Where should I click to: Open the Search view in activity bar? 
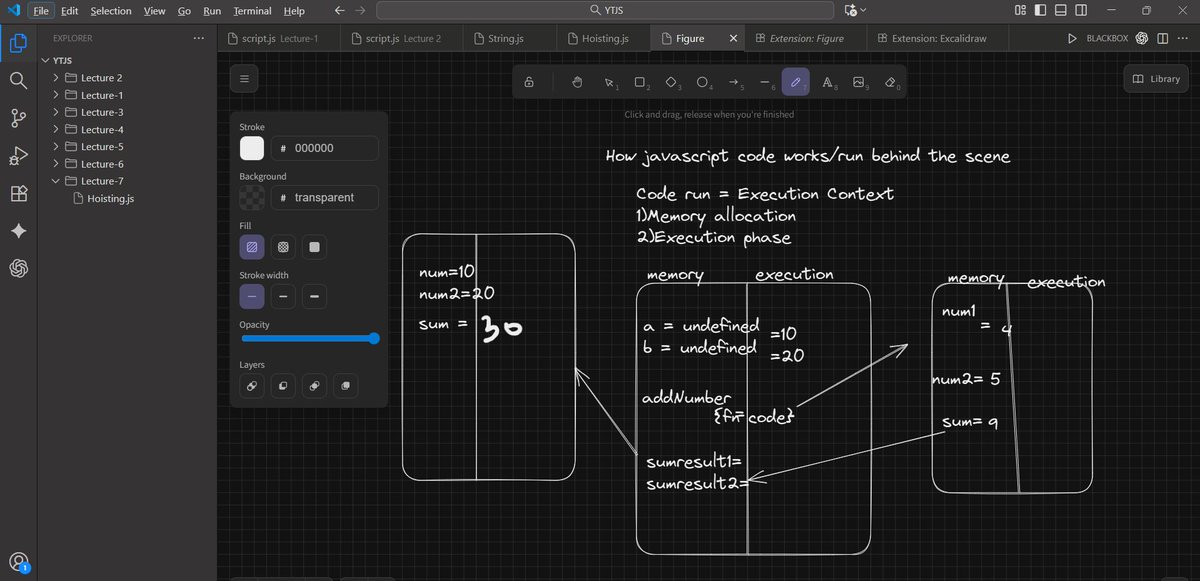18,80
